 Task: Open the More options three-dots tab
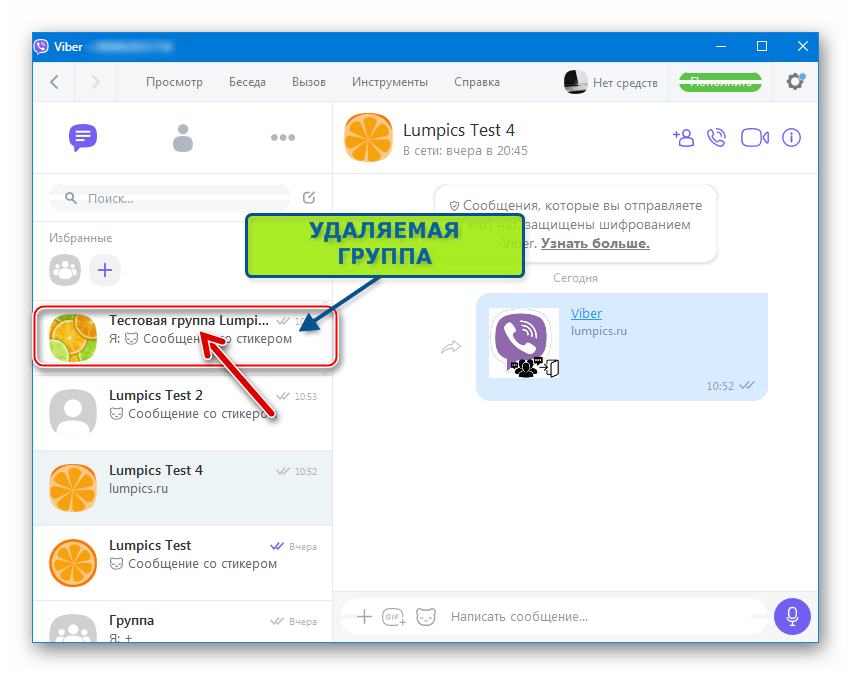click(283, 138)
